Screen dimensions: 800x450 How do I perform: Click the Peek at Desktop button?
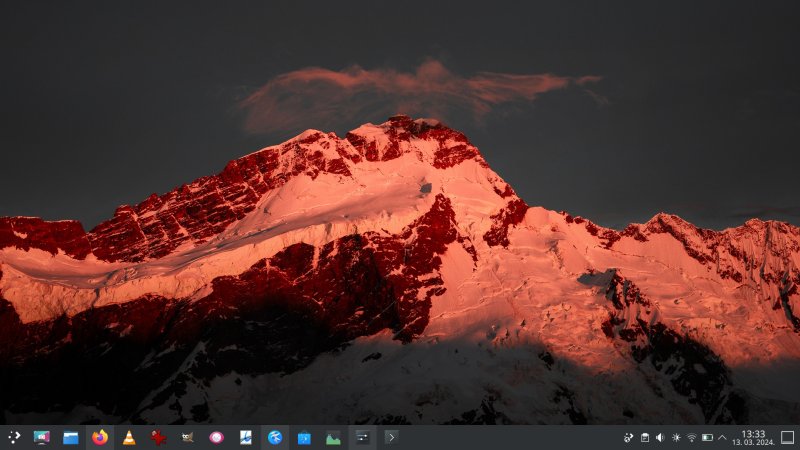tap(787, 437)
